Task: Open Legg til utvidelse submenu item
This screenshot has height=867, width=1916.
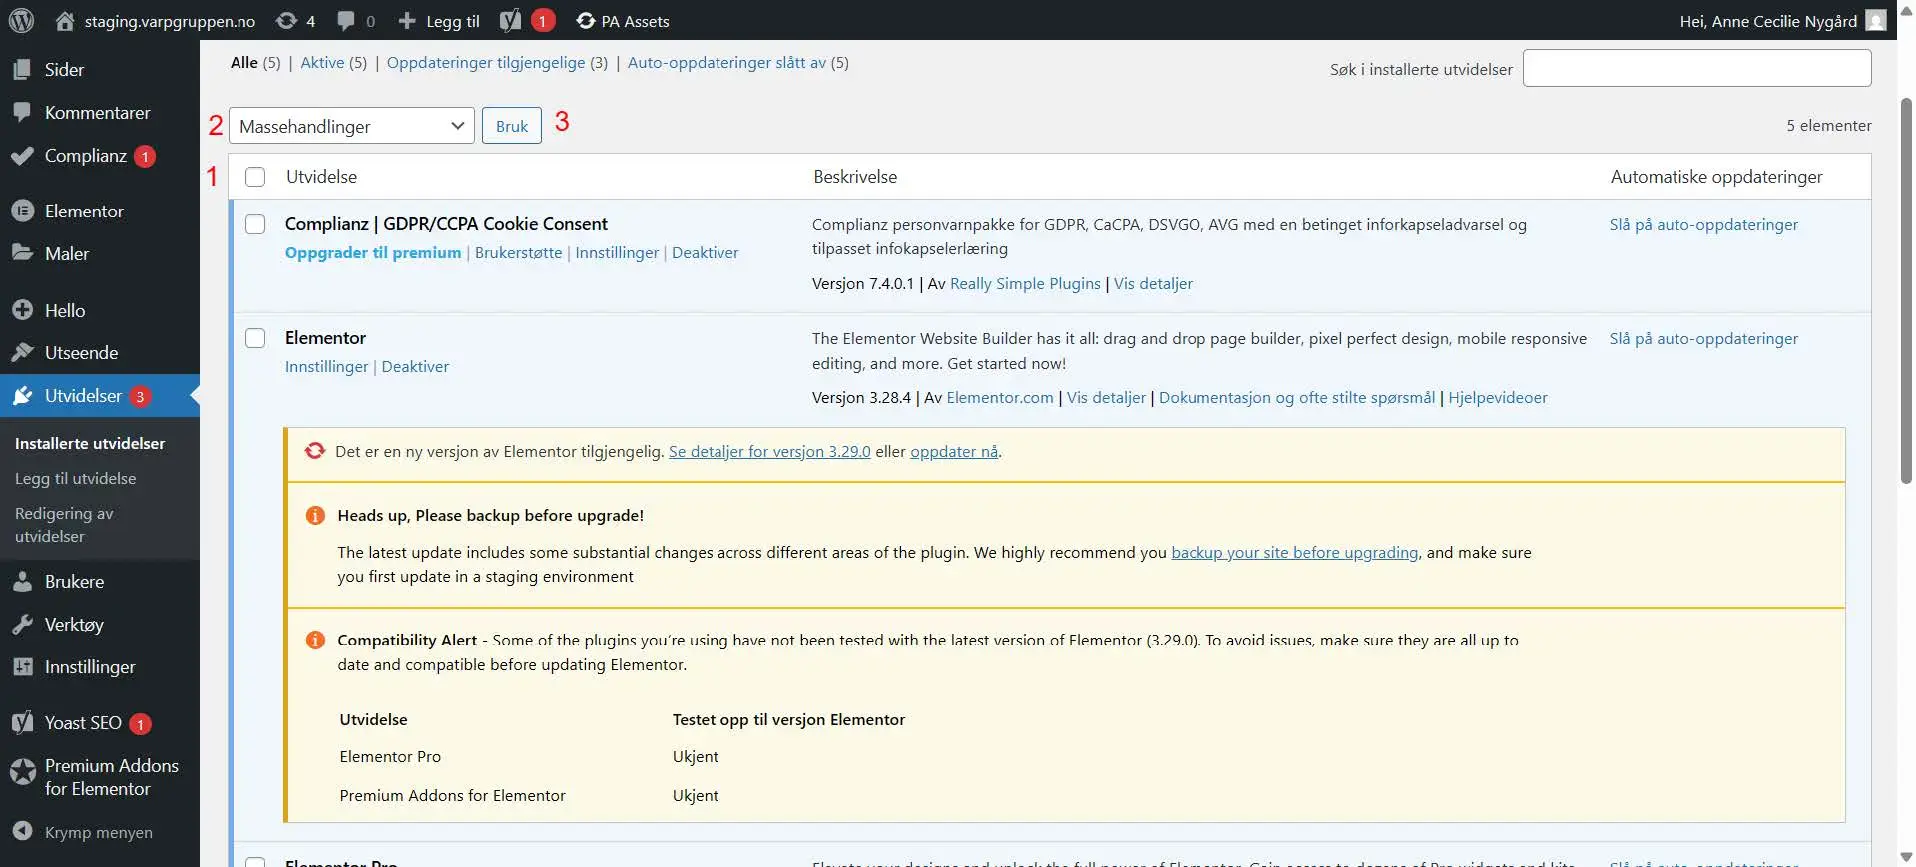Action: [76, 478]
